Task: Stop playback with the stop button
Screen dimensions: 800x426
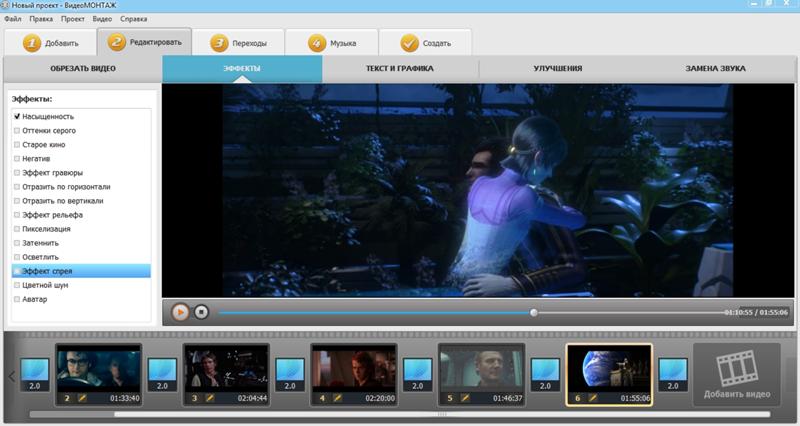Action: [202, 312]
